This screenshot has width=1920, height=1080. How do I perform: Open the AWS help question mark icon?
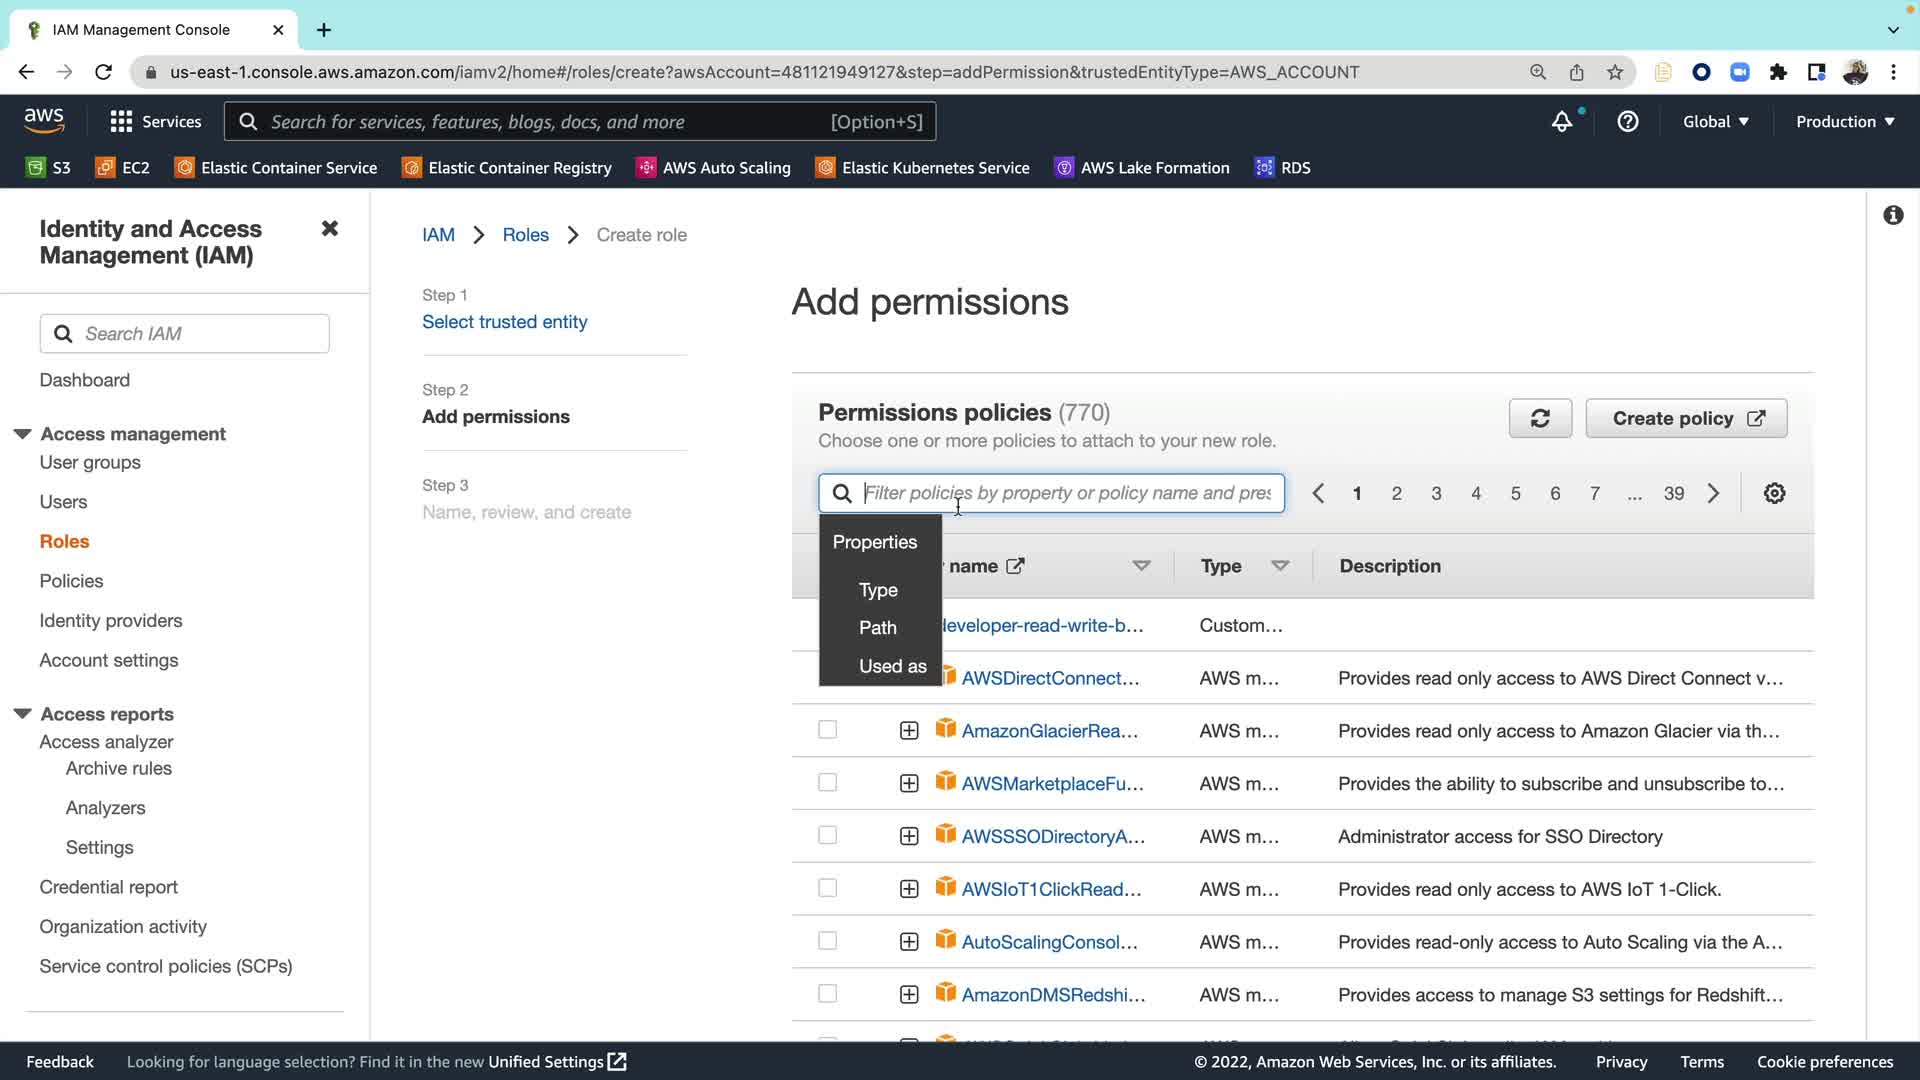1627,122
